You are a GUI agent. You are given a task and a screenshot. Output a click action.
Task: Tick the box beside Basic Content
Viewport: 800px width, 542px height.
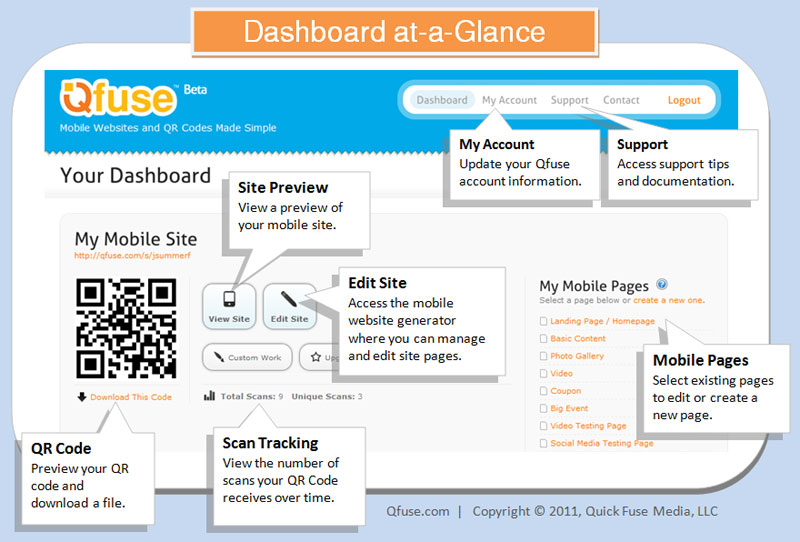pyautogui.click(x=543, y=339)
